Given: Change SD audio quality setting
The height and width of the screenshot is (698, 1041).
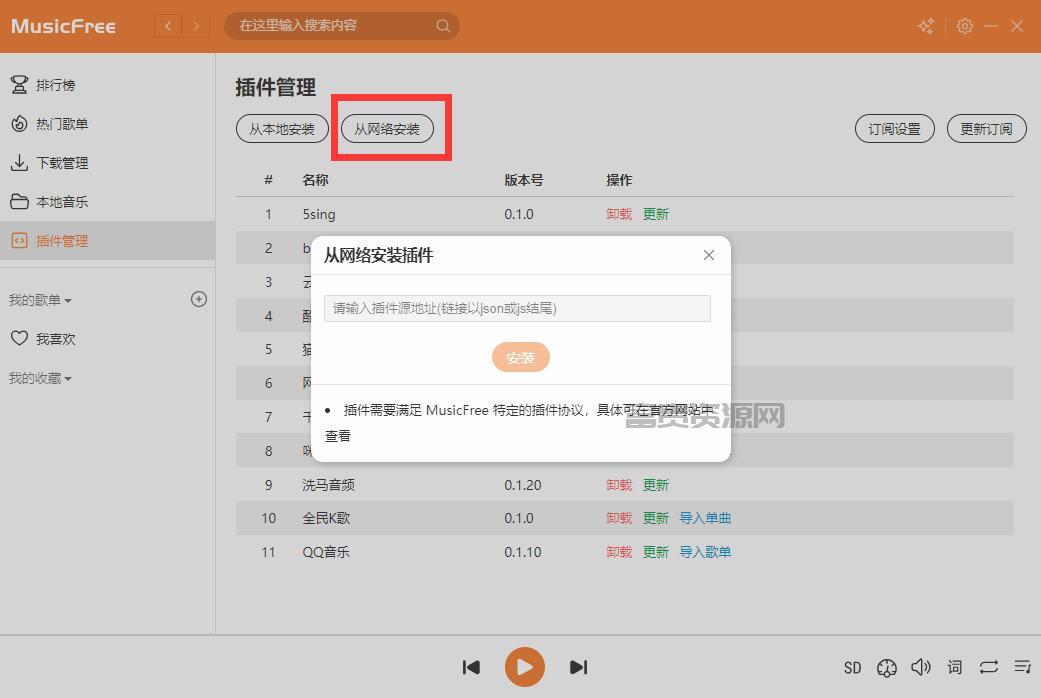Looking at the screenshot, I should 852,667.
